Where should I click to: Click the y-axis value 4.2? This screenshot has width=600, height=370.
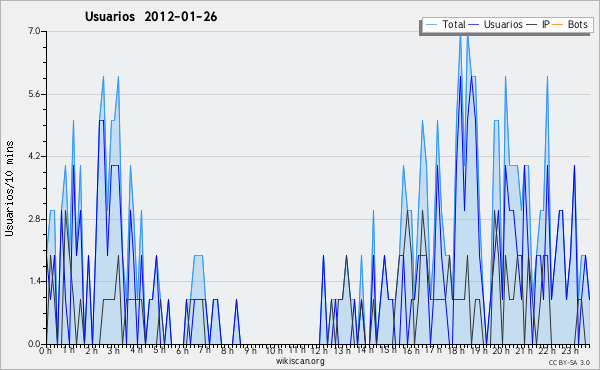pyautogui.click(x=34, y=156)
